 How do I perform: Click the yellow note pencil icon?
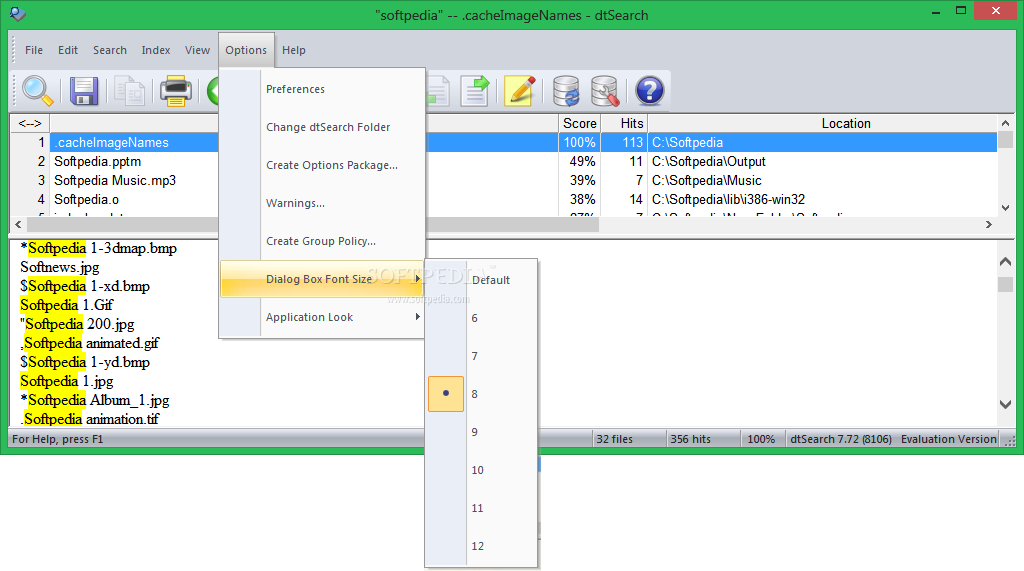pyautogui.click(x=520, y=90)
